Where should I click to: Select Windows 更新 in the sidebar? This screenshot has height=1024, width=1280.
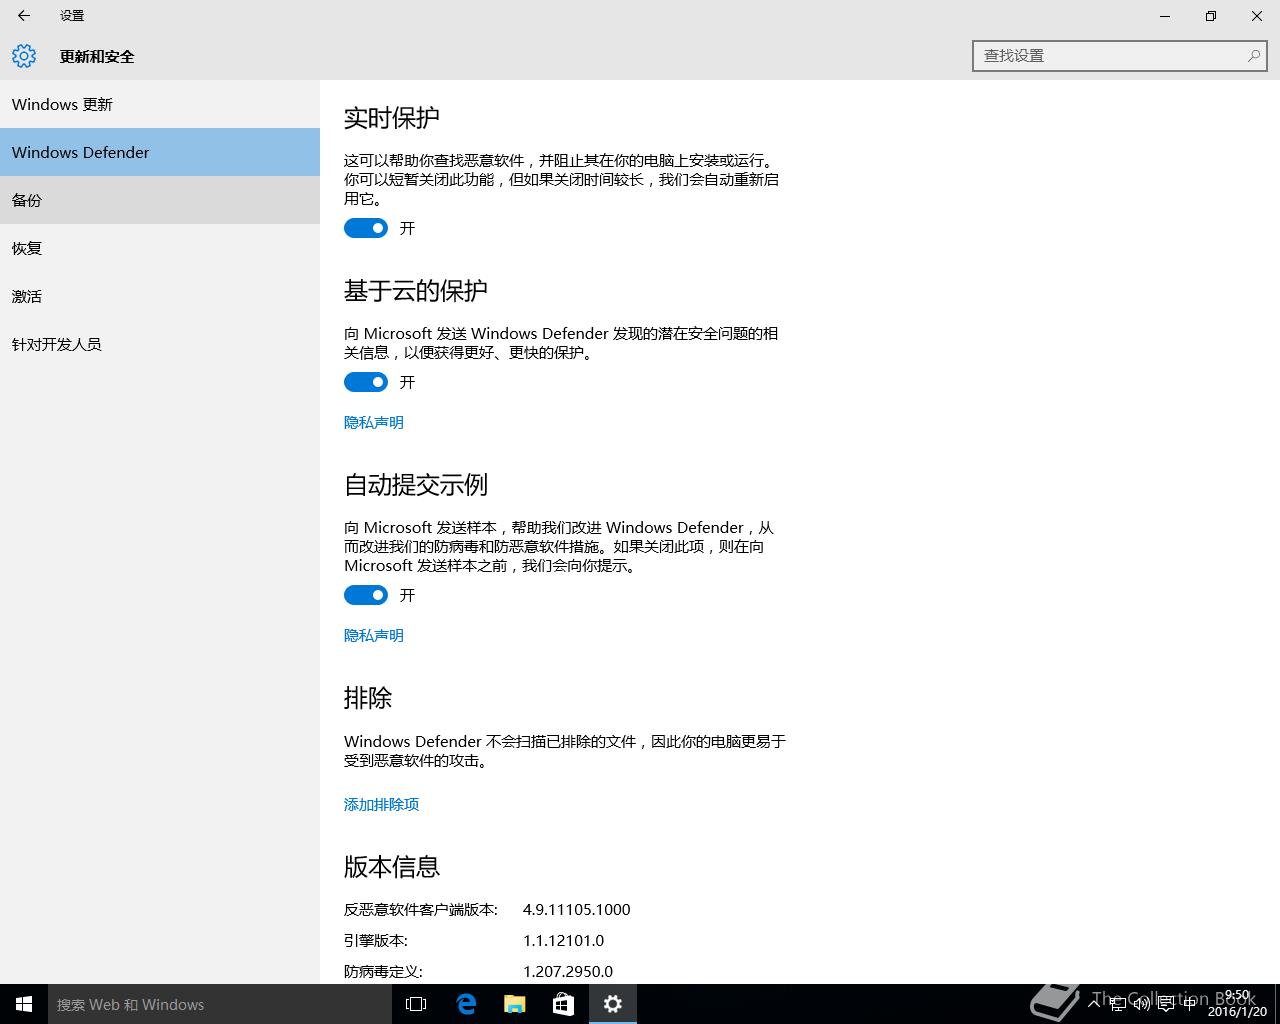[x=160, y=104]
